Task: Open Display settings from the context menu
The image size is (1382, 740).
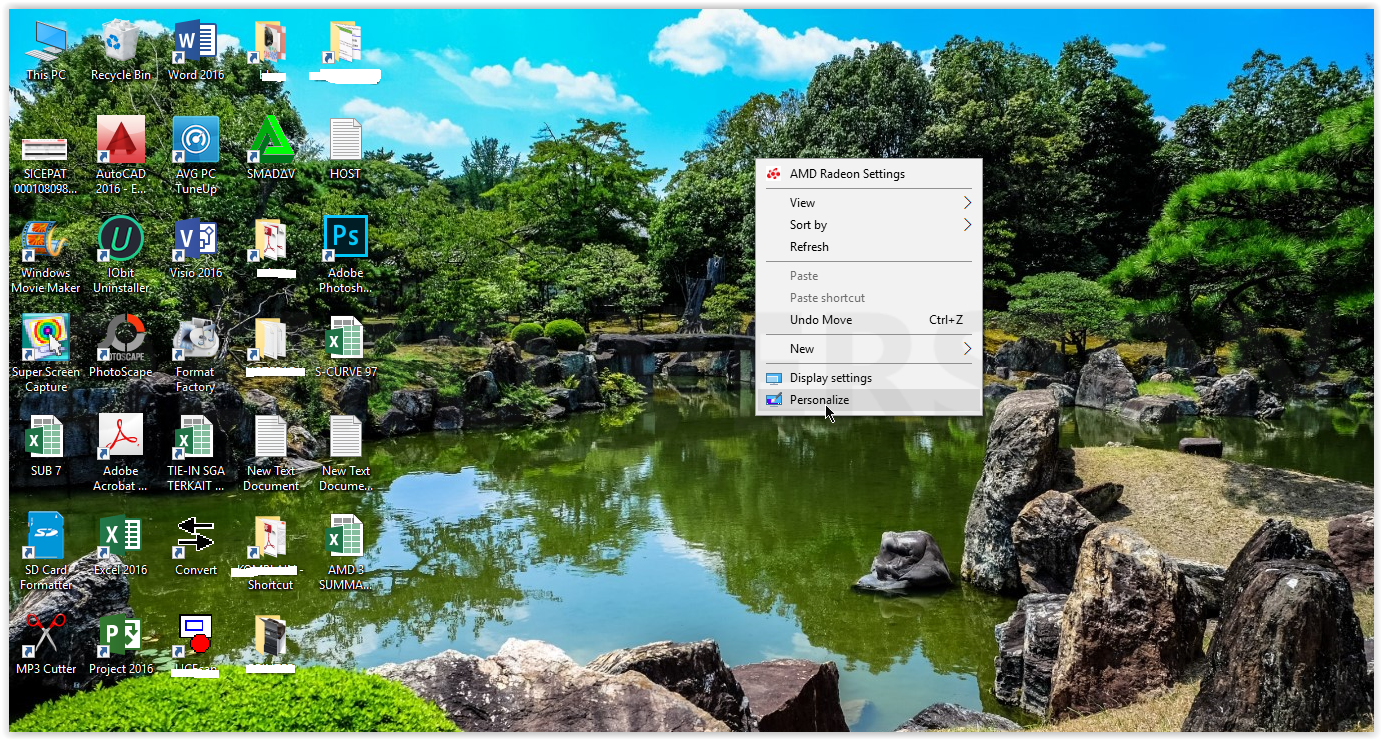Action: click(868, 378)
